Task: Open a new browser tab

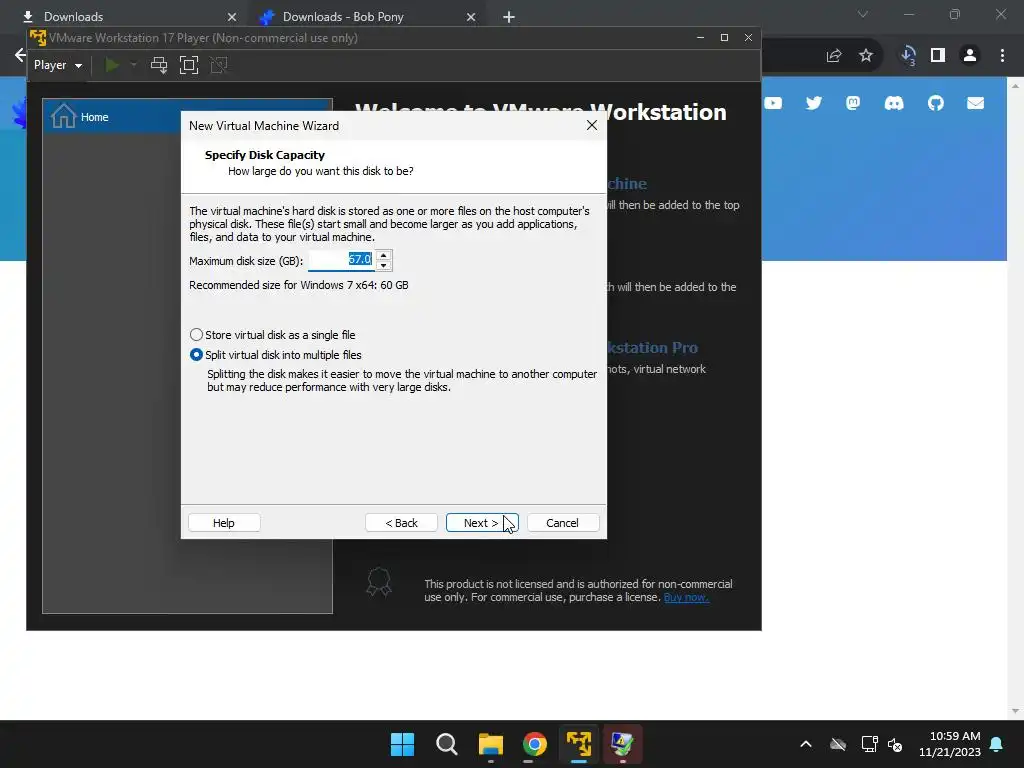Action: tap(509, 17)
